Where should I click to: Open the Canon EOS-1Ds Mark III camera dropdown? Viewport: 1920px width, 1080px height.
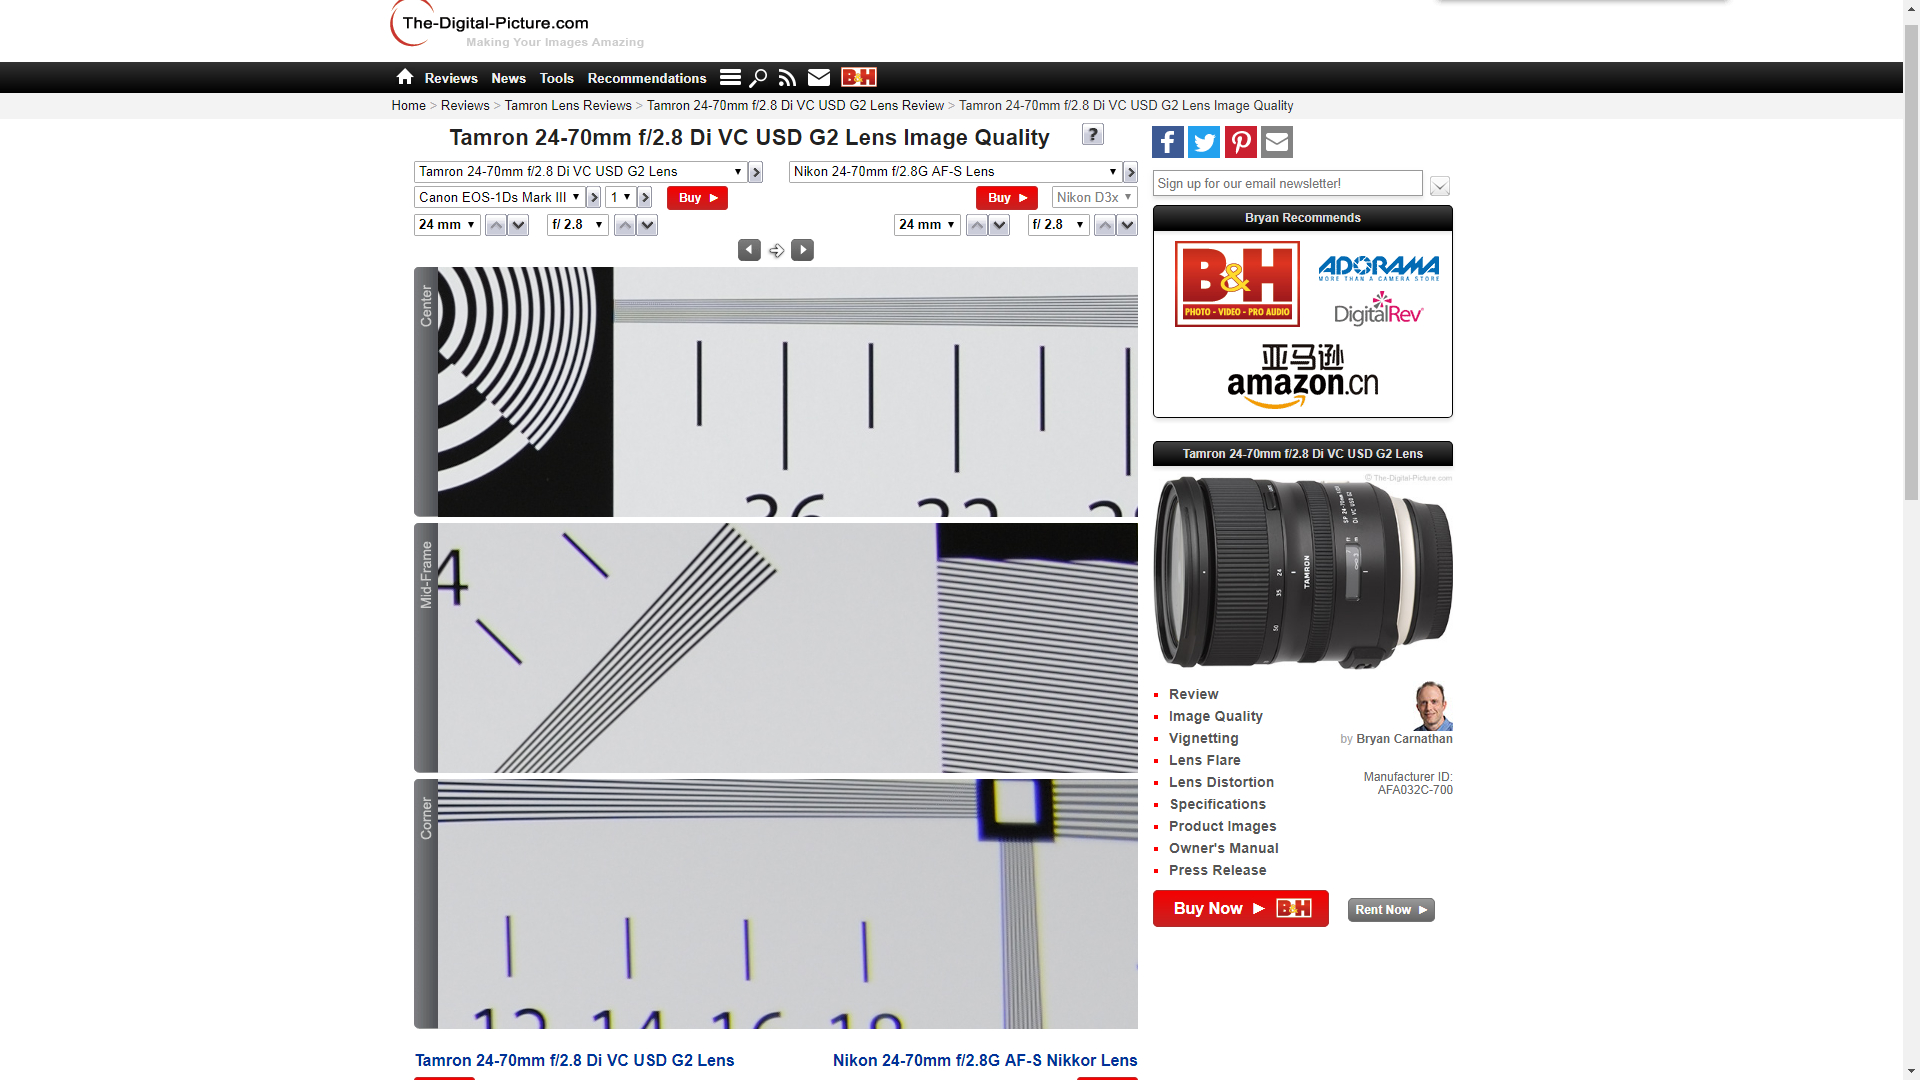coord(499,198)
